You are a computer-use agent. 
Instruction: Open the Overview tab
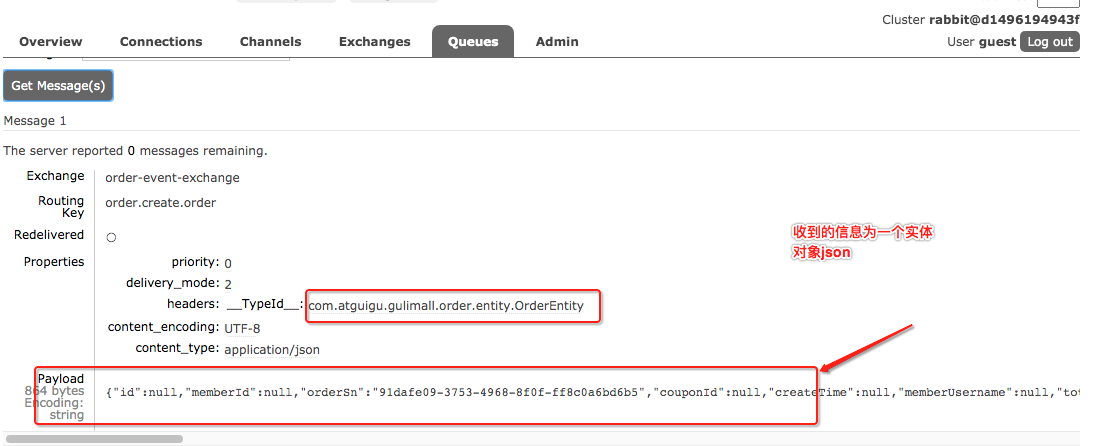[x=51, y=42]
